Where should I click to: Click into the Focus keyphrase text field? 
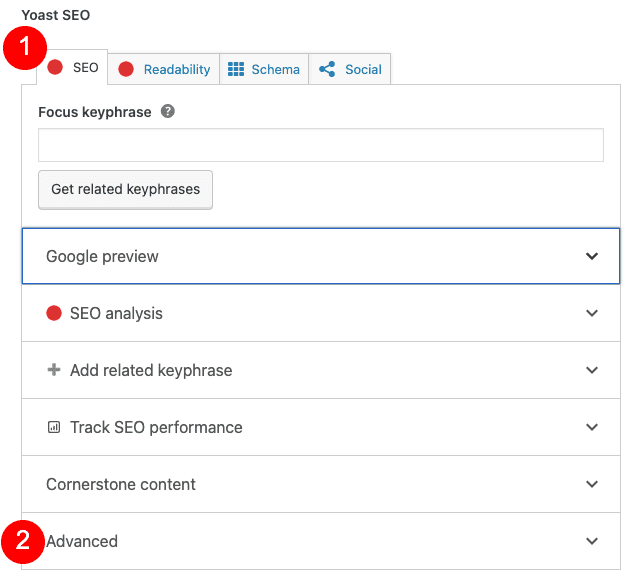point(320,145)
